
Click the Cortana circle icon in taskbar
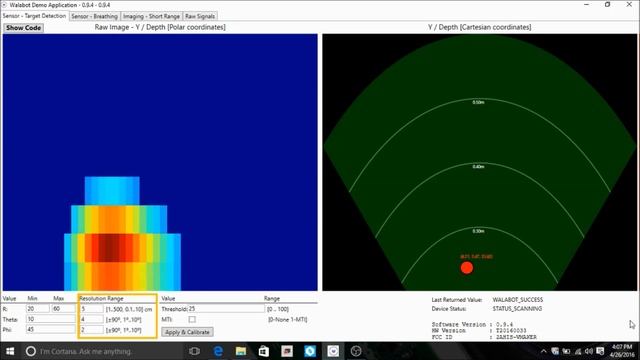[x=31, y=351]
